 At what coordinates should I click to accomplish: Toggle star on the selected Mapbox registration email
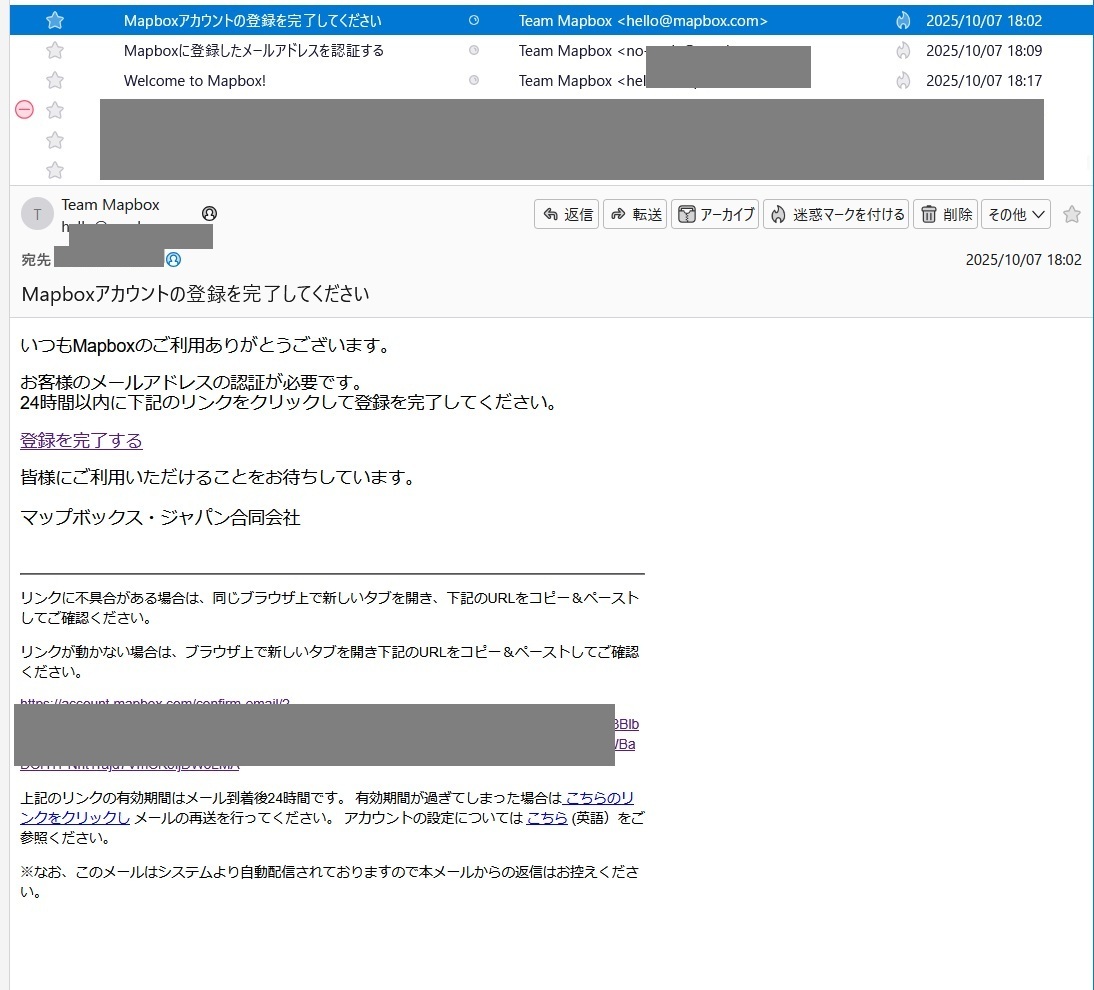point(55,21)
